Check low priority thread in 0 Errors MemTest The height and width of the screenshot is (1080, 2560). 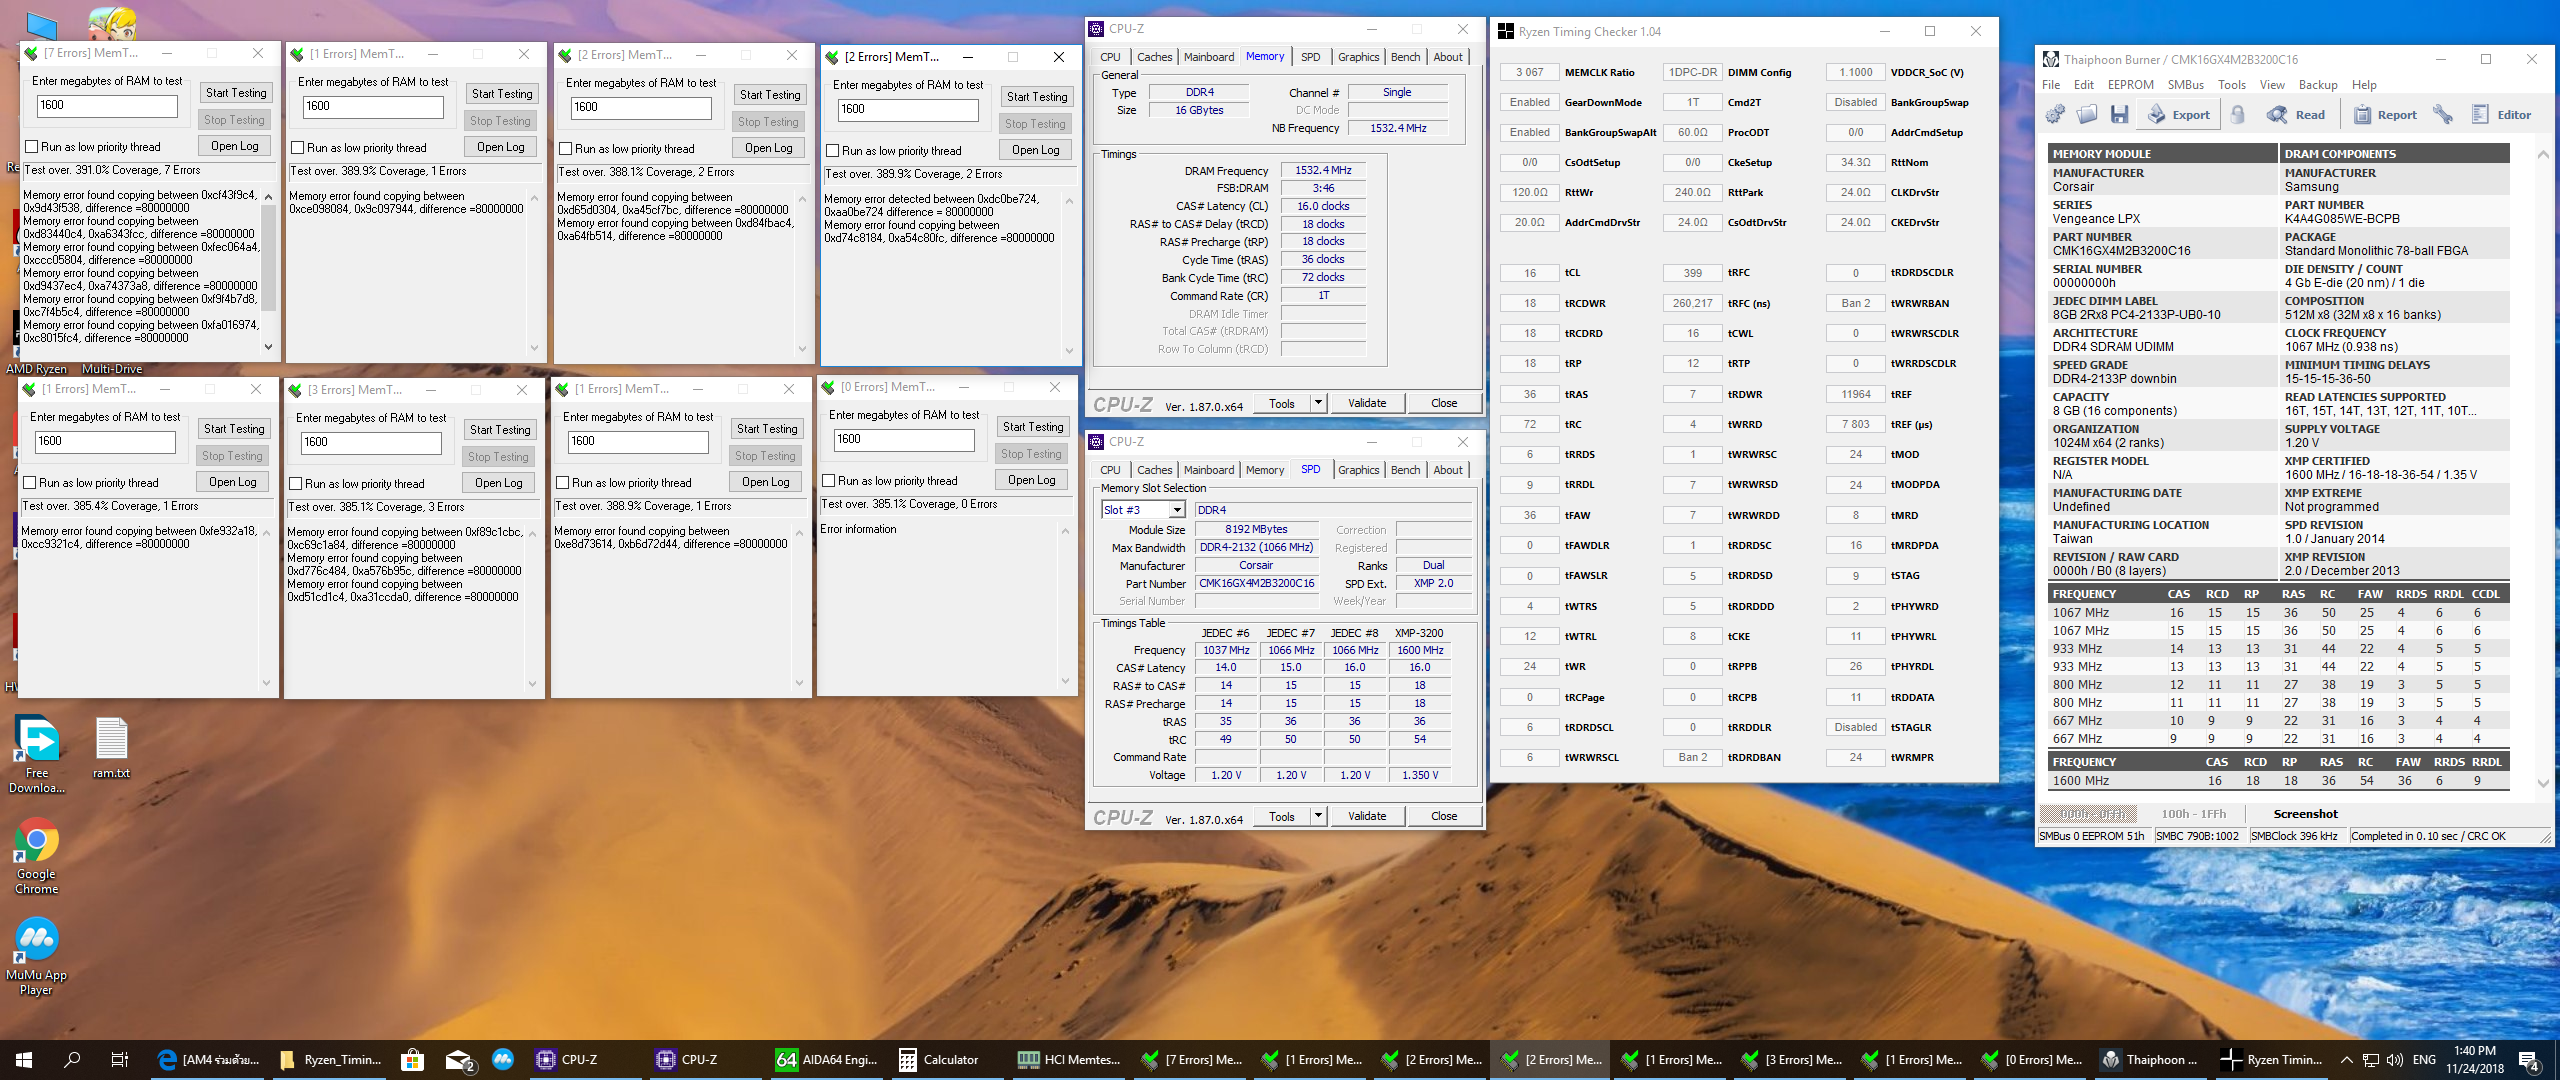829,481
